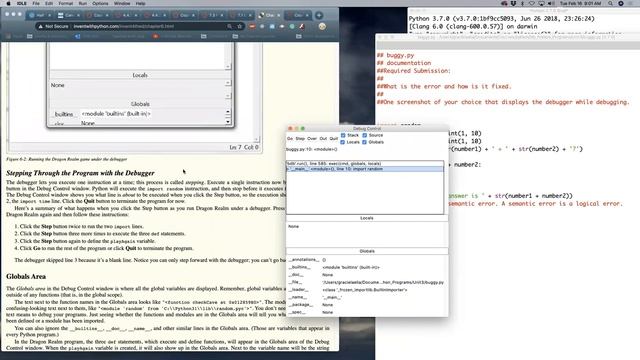
Task: Click the __package__ global variable
Action: pyautogui.click(x=301, y=304)
